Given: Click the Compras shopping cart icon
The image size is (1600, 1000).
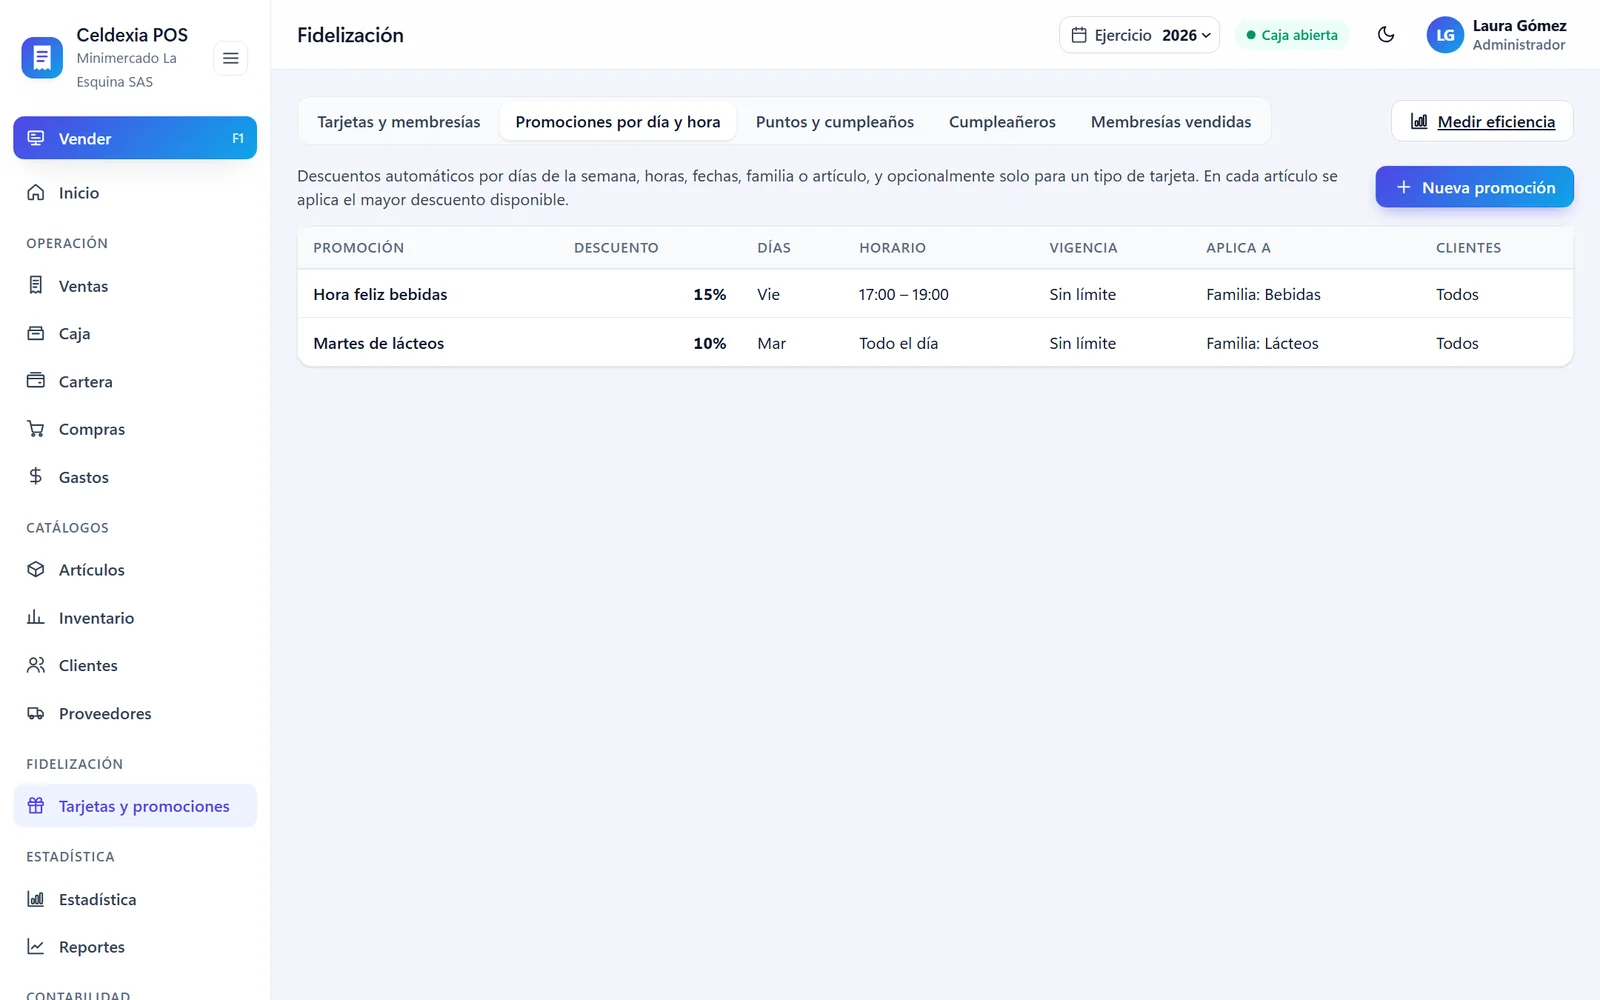Looking at the screenshot, I should (x=36, y=429).
